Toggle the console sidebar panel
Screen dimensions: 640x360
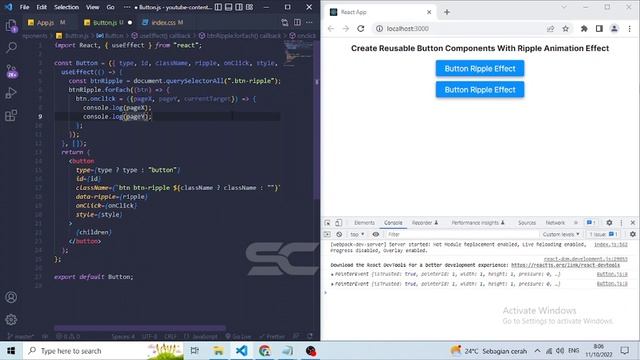[327, 234]
